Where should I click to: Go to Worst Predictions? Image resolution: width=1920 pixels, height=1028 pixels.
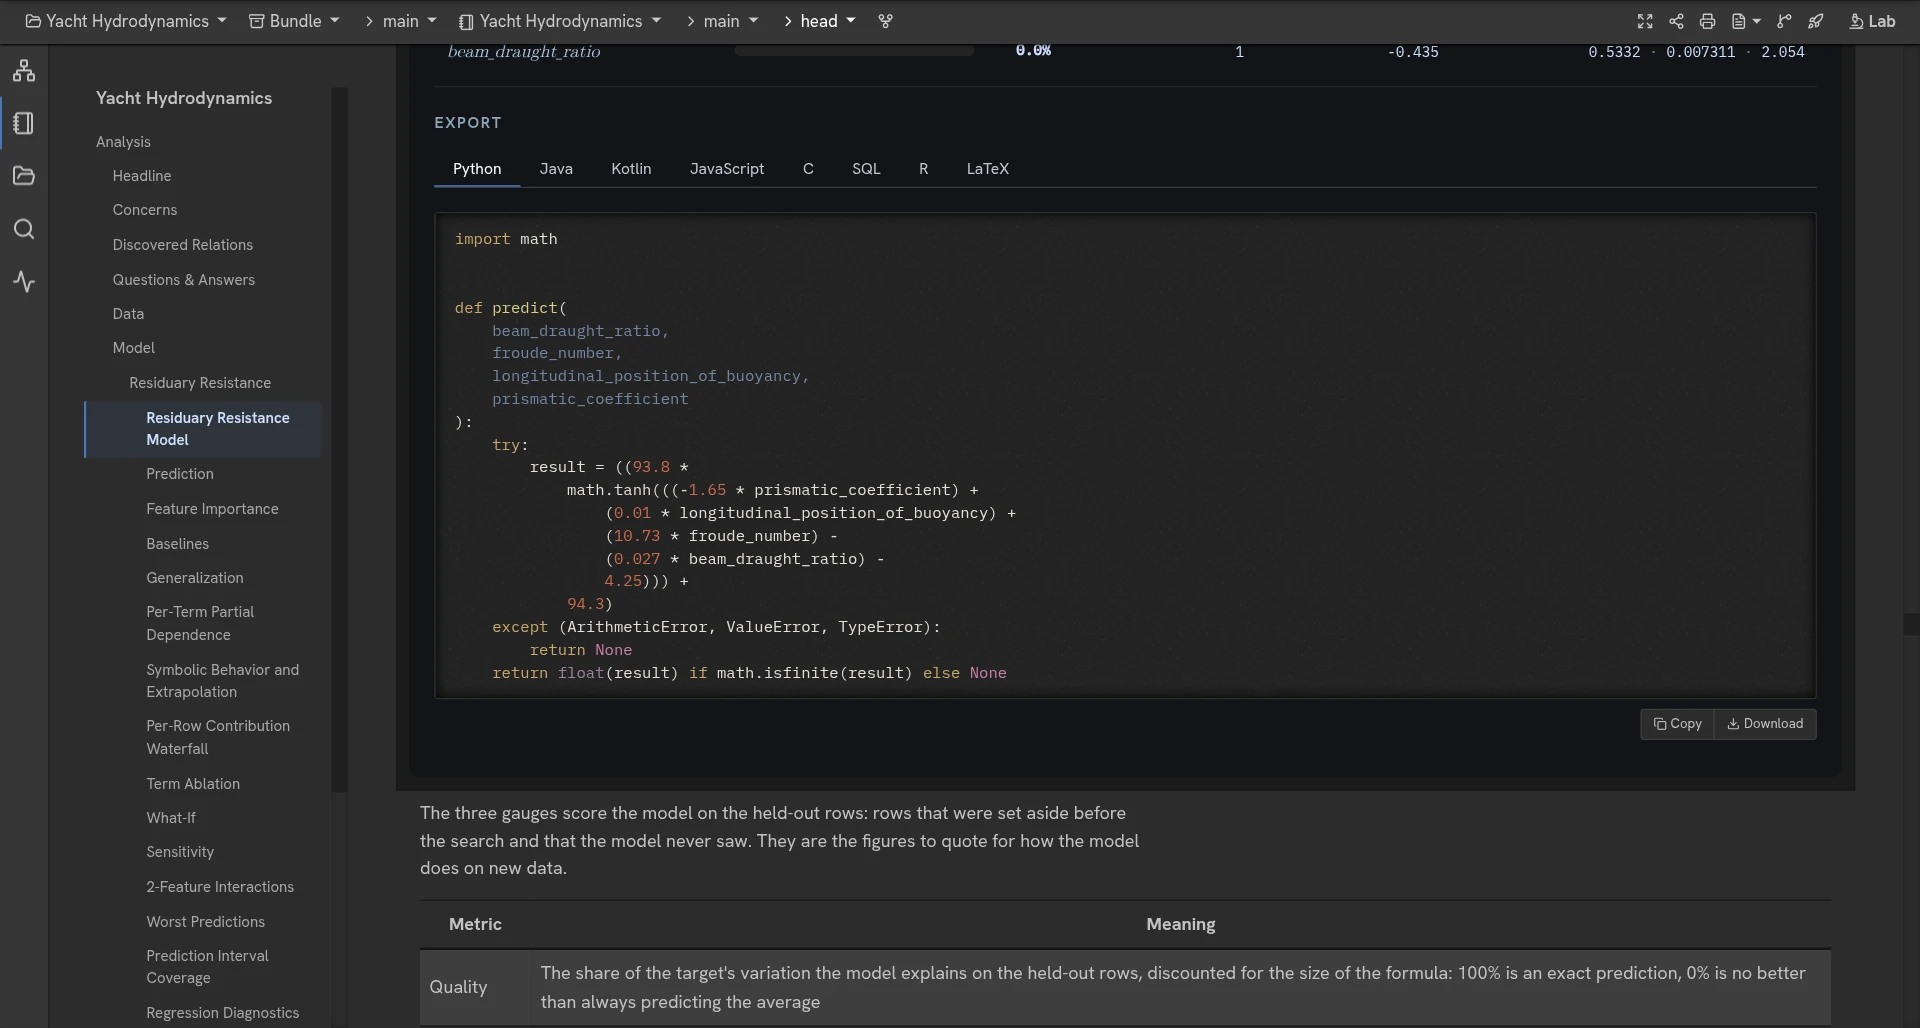tap(206, 922)
